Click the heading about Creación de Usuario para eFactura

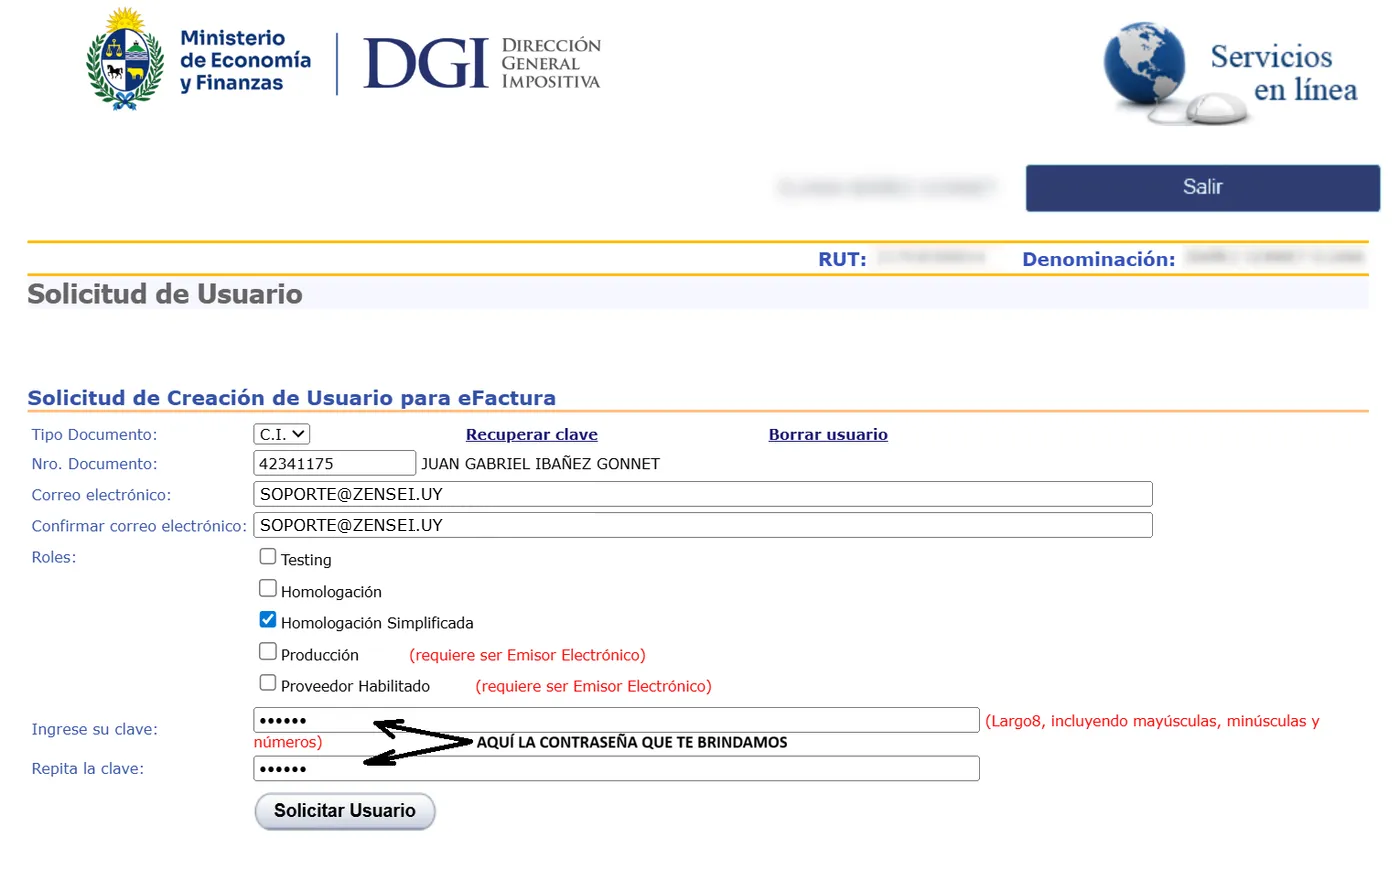click(292, 398)
